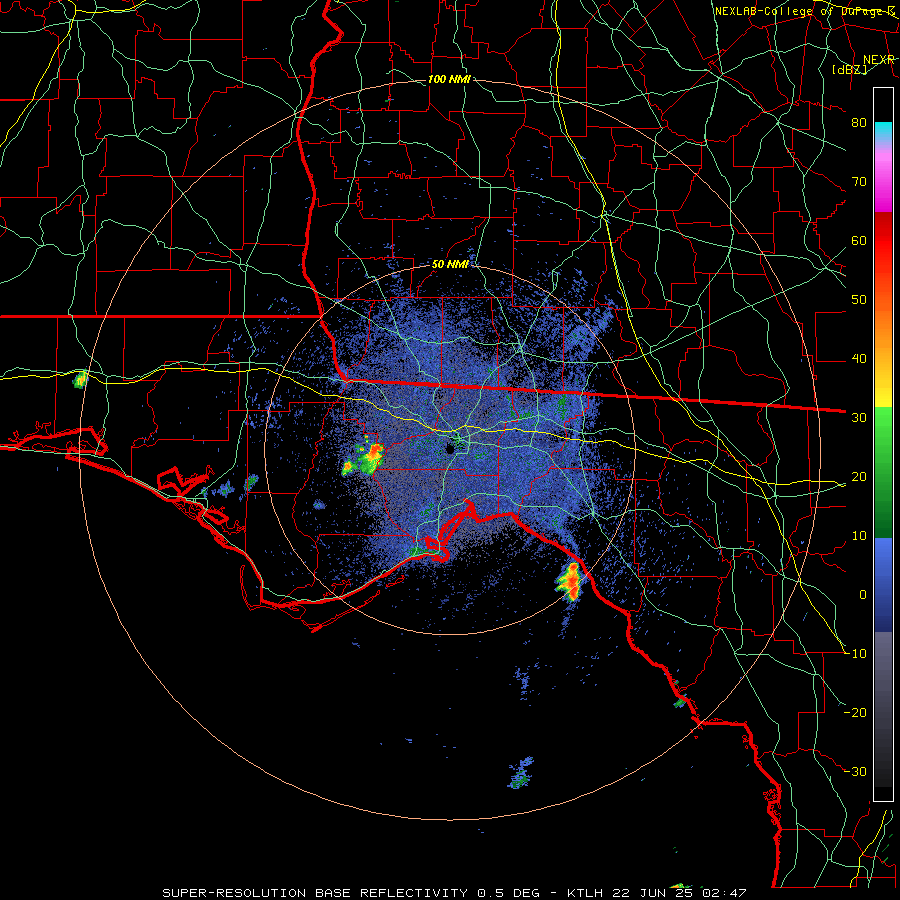The image size is (900, 900).
Task: Click the small storm cell at far west edge
Action: (x=80, y=379)
